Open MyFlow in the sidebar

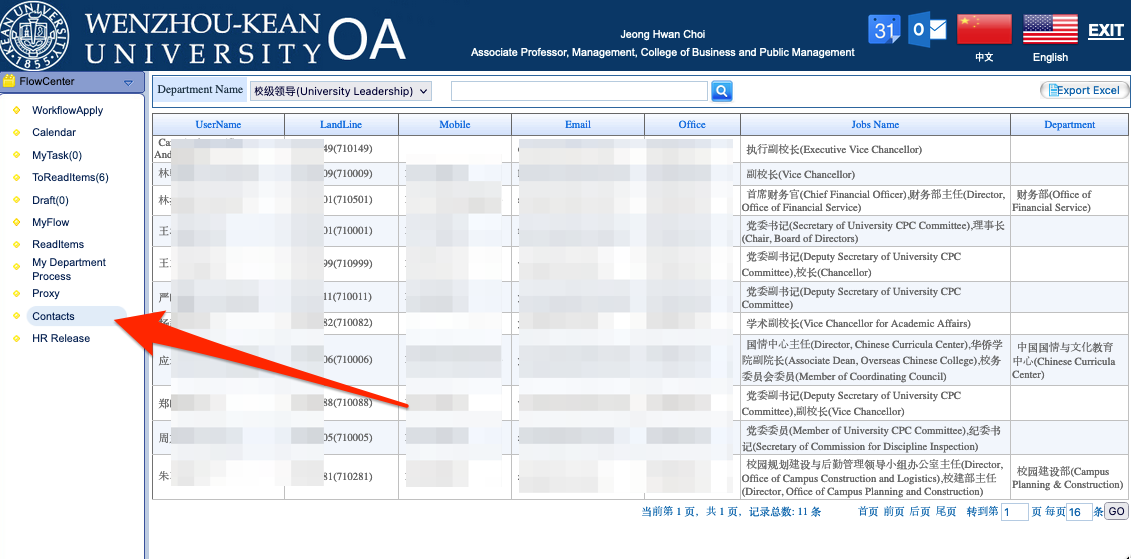[x=50, y=222]
